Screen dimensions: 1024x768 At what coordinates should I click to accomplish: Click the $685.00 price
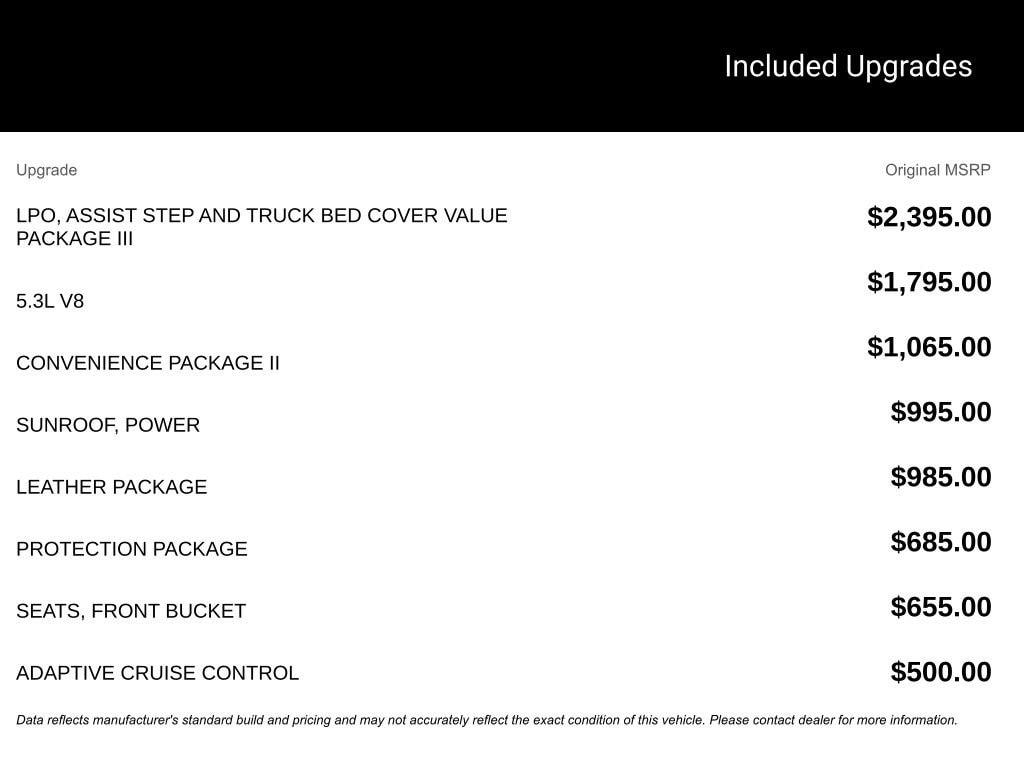coord(941,542)
